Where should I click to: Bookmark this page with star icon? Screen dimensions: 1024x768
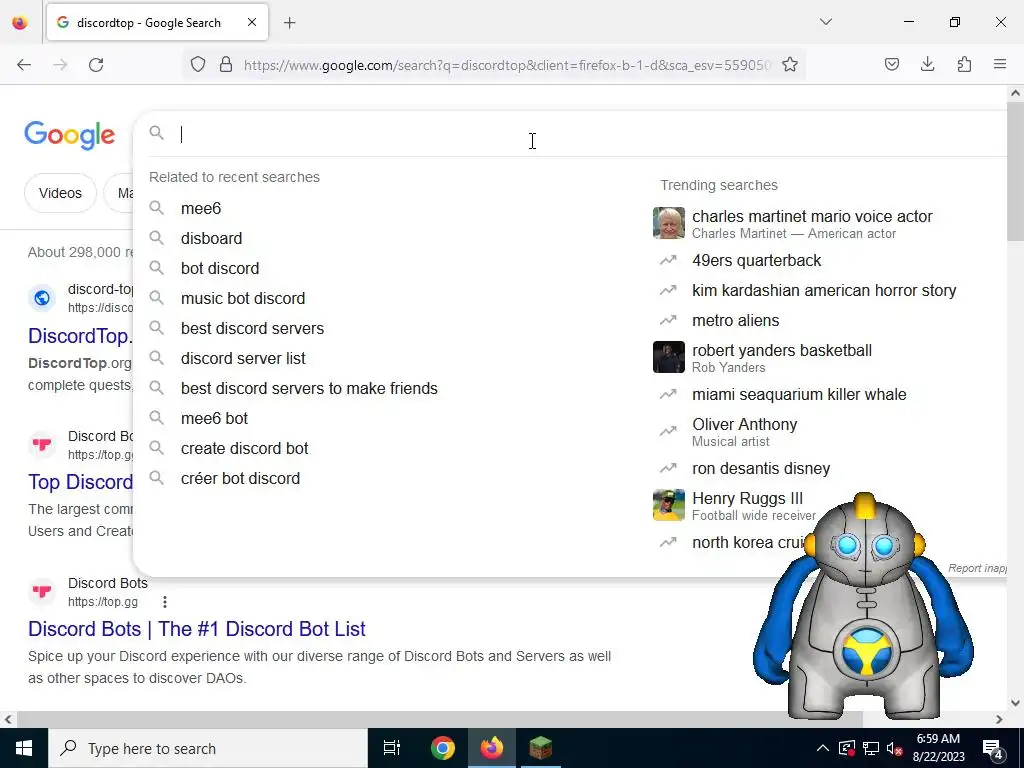point(790,64)
